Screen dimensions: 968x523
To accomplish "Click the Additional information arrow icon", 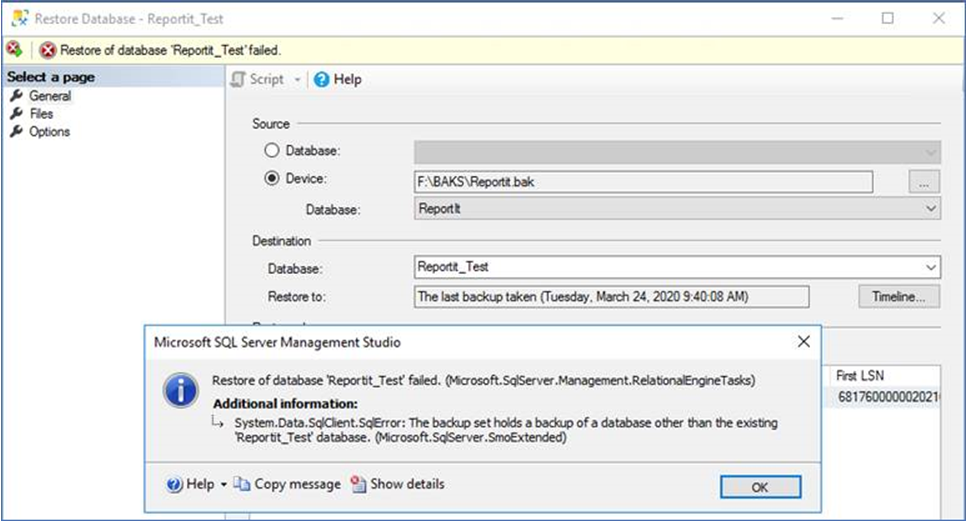I will [217, 422].
